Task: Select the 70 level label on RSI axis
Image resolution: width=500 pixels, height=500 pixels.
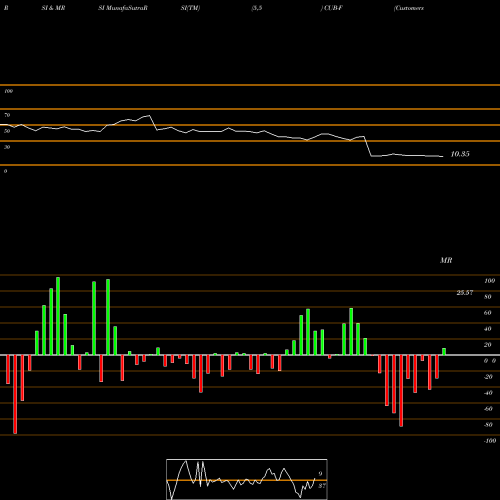Action: click(7, 115)
